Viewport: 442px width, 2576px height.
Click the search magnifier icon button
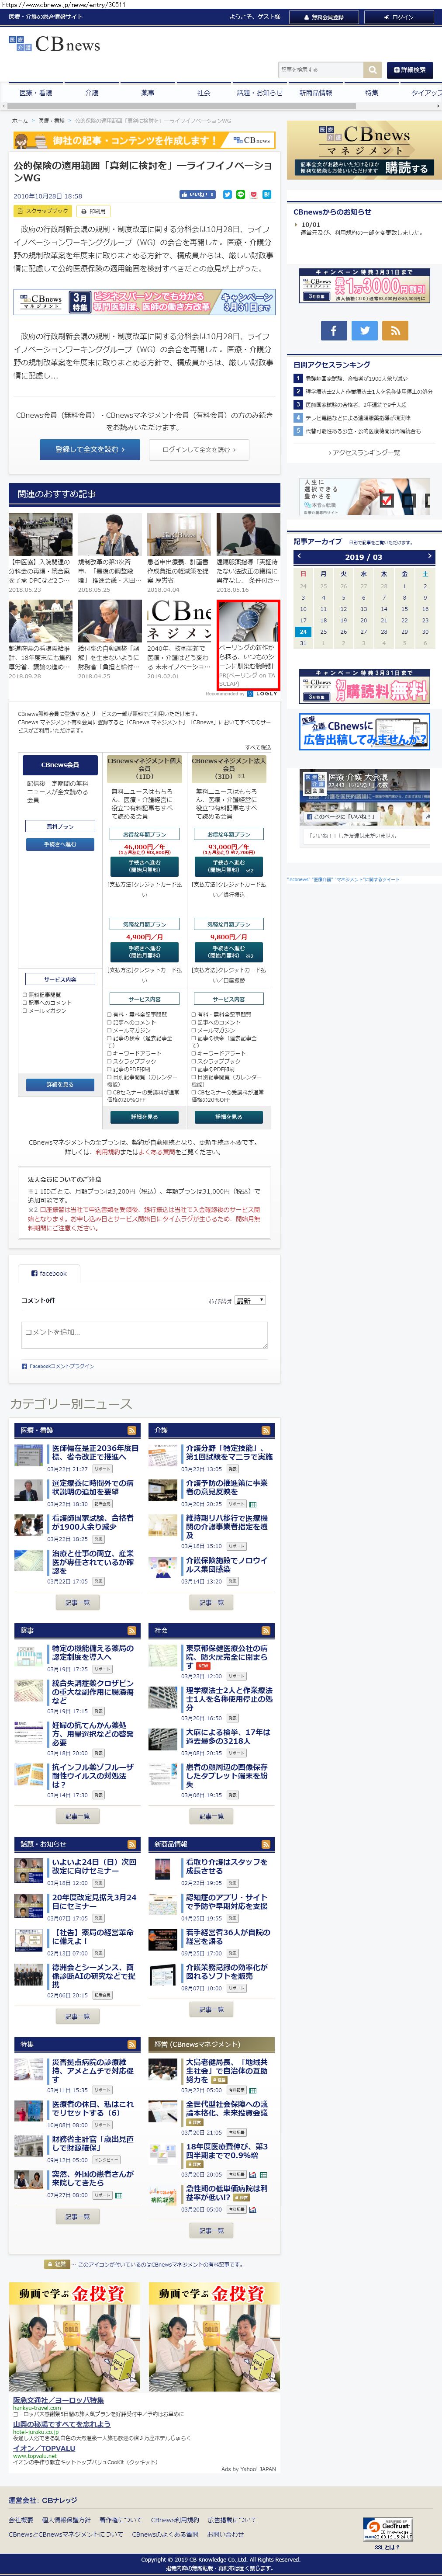(x=373, y=70)
